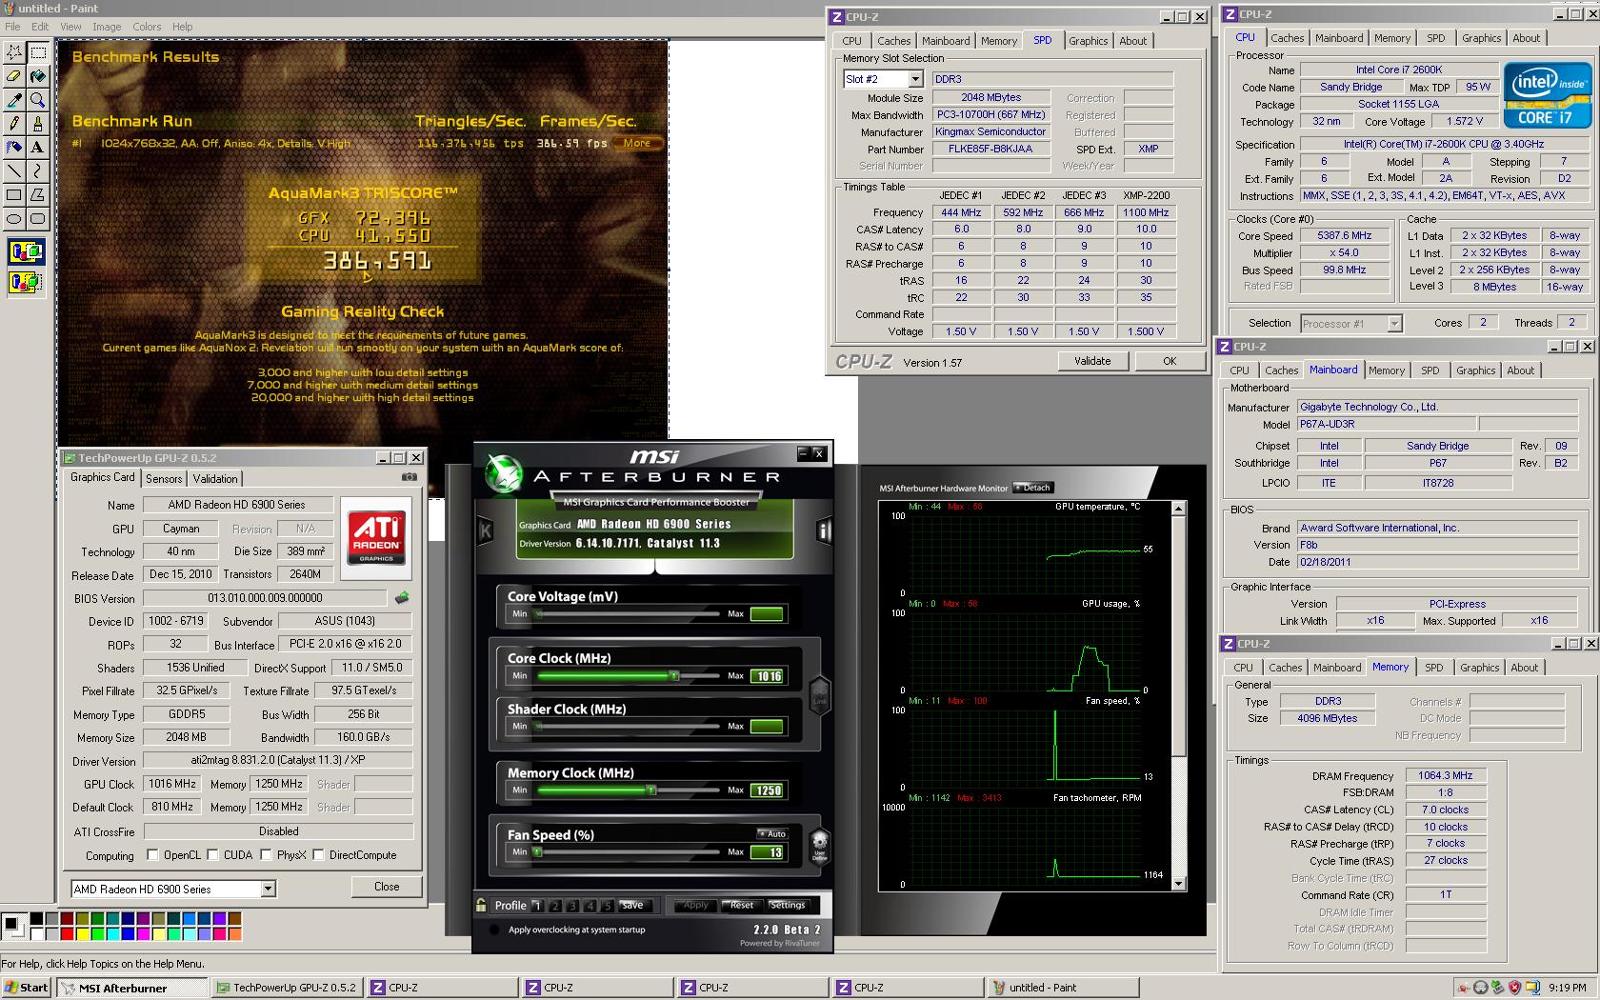Open the Image menu in Paint
This screenshot has width=1600, height=1000.
click(107, 27)
